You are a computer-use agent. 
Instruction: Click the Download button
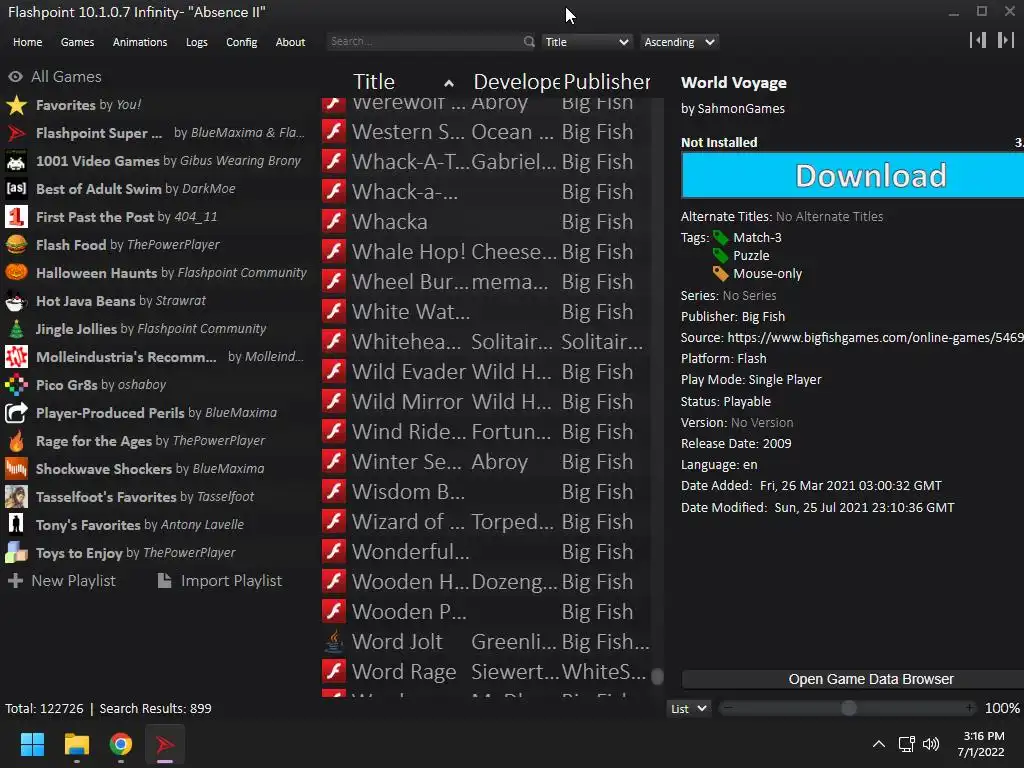coord(853,175)
